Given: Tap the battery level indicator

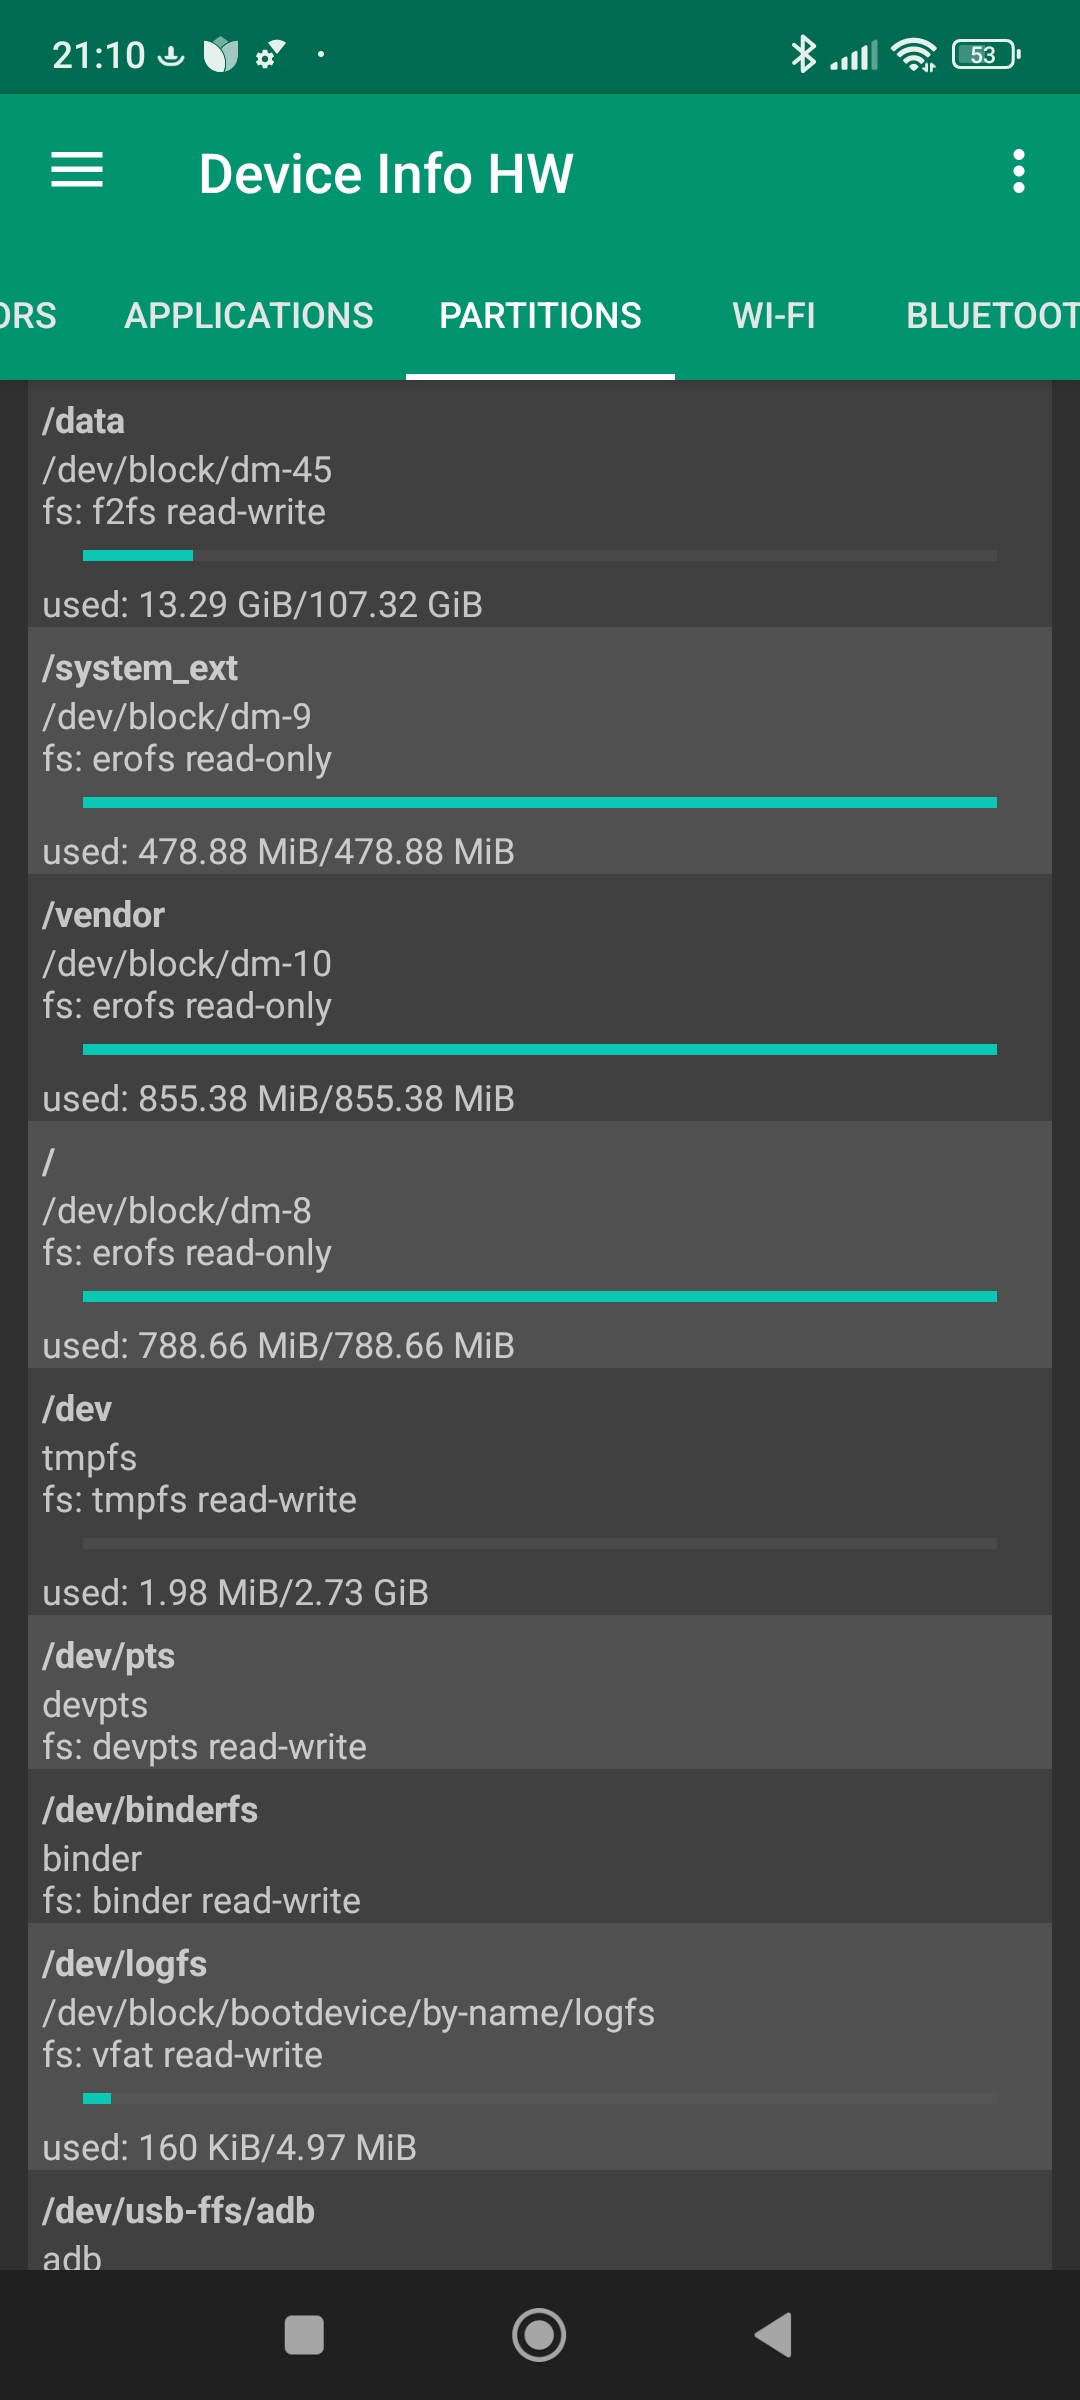Looking at the screenshot, I should [986, 55].
